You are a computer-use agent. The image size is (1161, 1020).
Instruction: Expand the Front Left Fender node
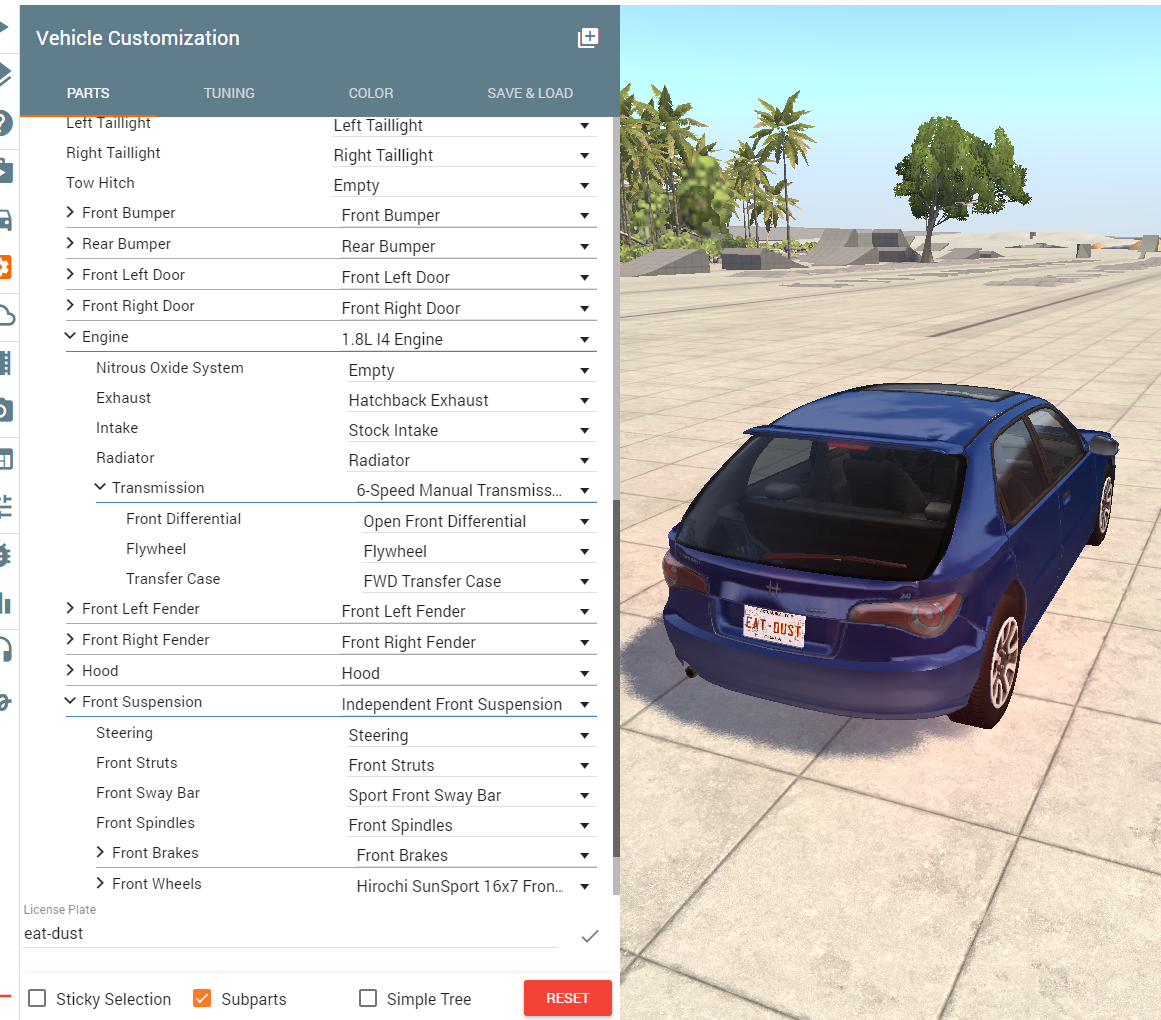[70, 608]
